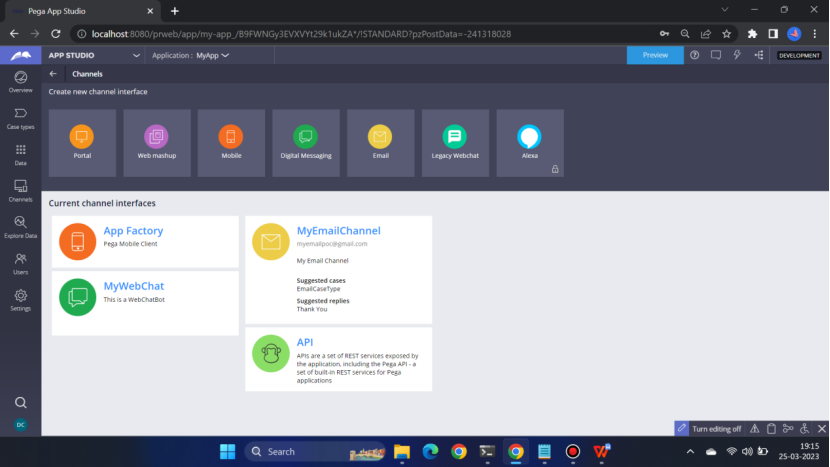Create a new Web mashup channel

pyautogui.click(x=157, y=143)
